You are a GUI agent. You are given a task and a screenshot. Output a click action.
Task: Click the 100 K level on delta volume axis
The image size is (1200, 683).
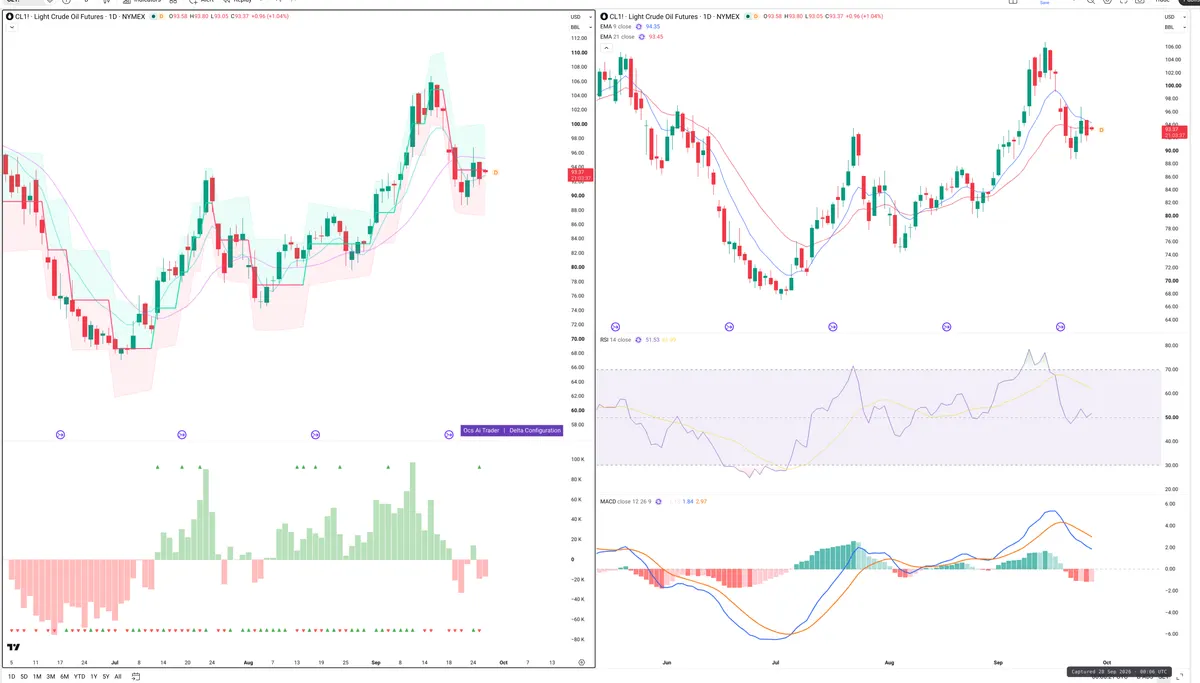577,459
